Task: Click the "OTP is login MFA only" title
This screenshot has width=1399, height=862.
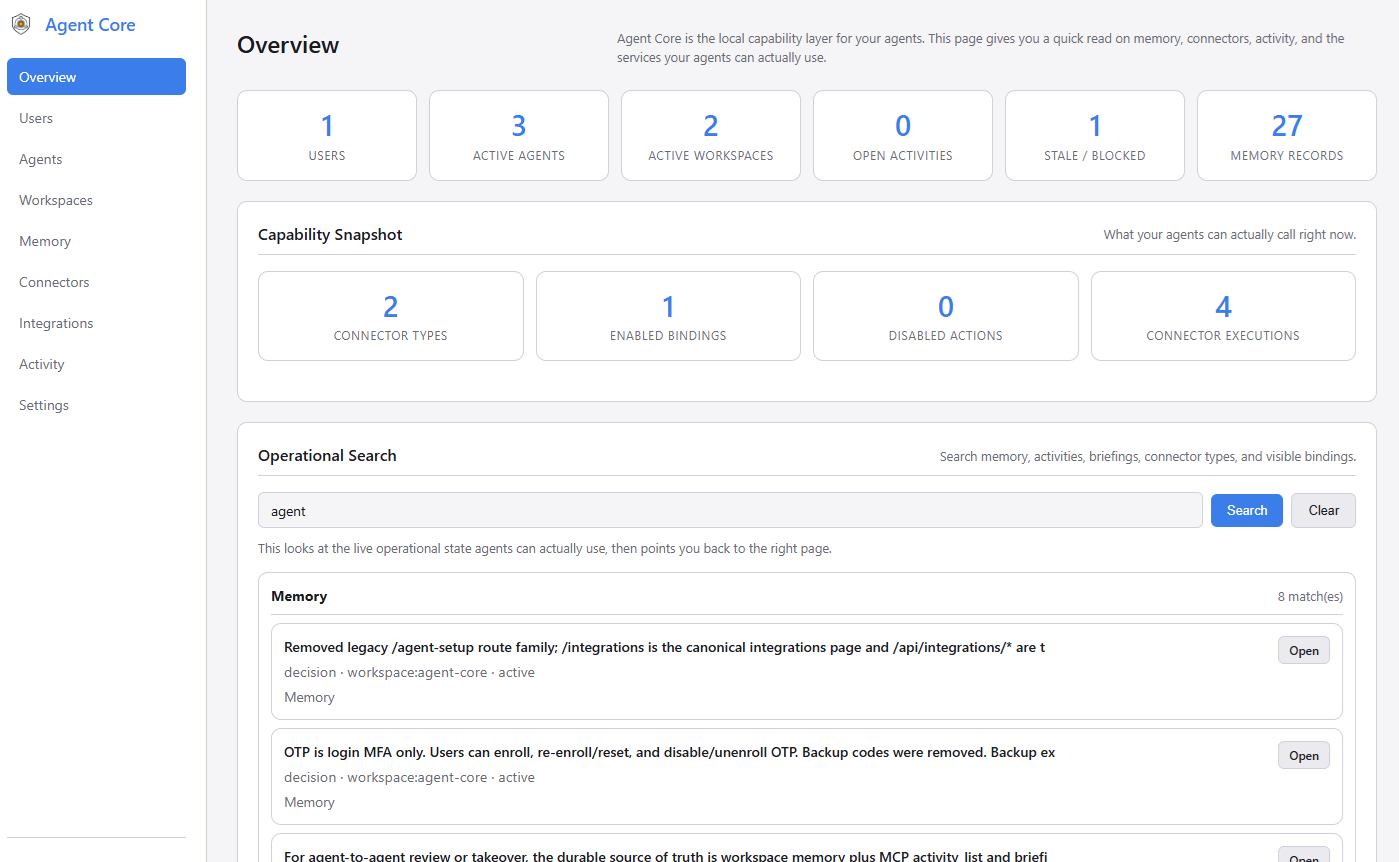Action: 669,752
